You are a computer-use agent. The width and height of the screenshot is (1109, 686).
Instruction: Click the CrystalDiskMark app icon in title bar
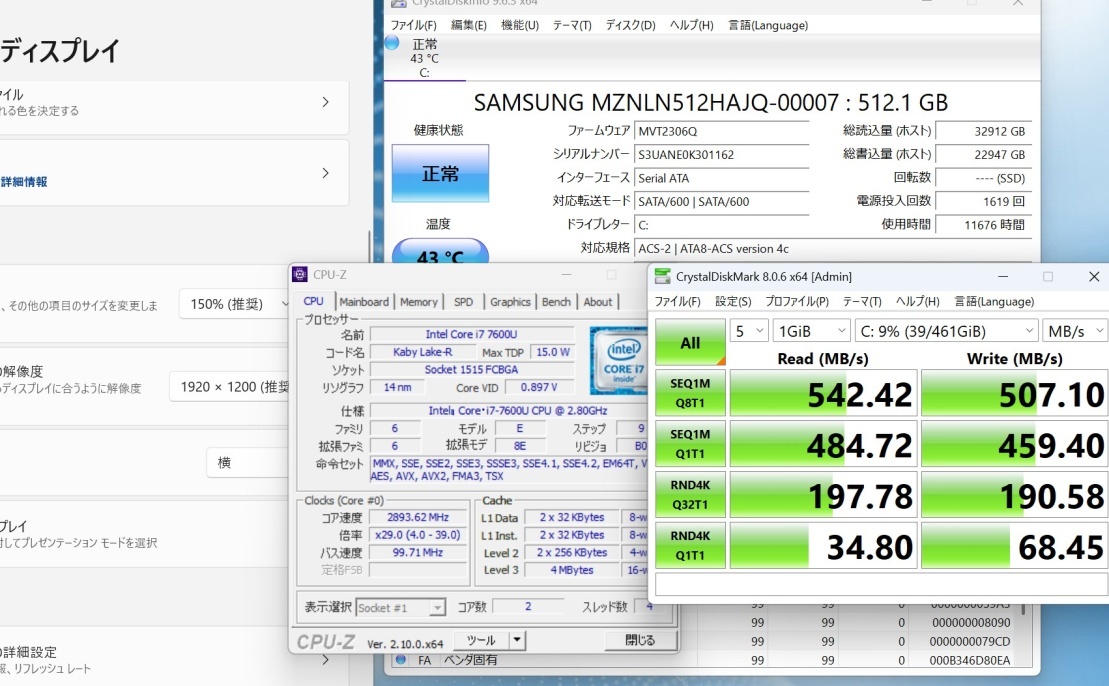(x=662, y=277)
